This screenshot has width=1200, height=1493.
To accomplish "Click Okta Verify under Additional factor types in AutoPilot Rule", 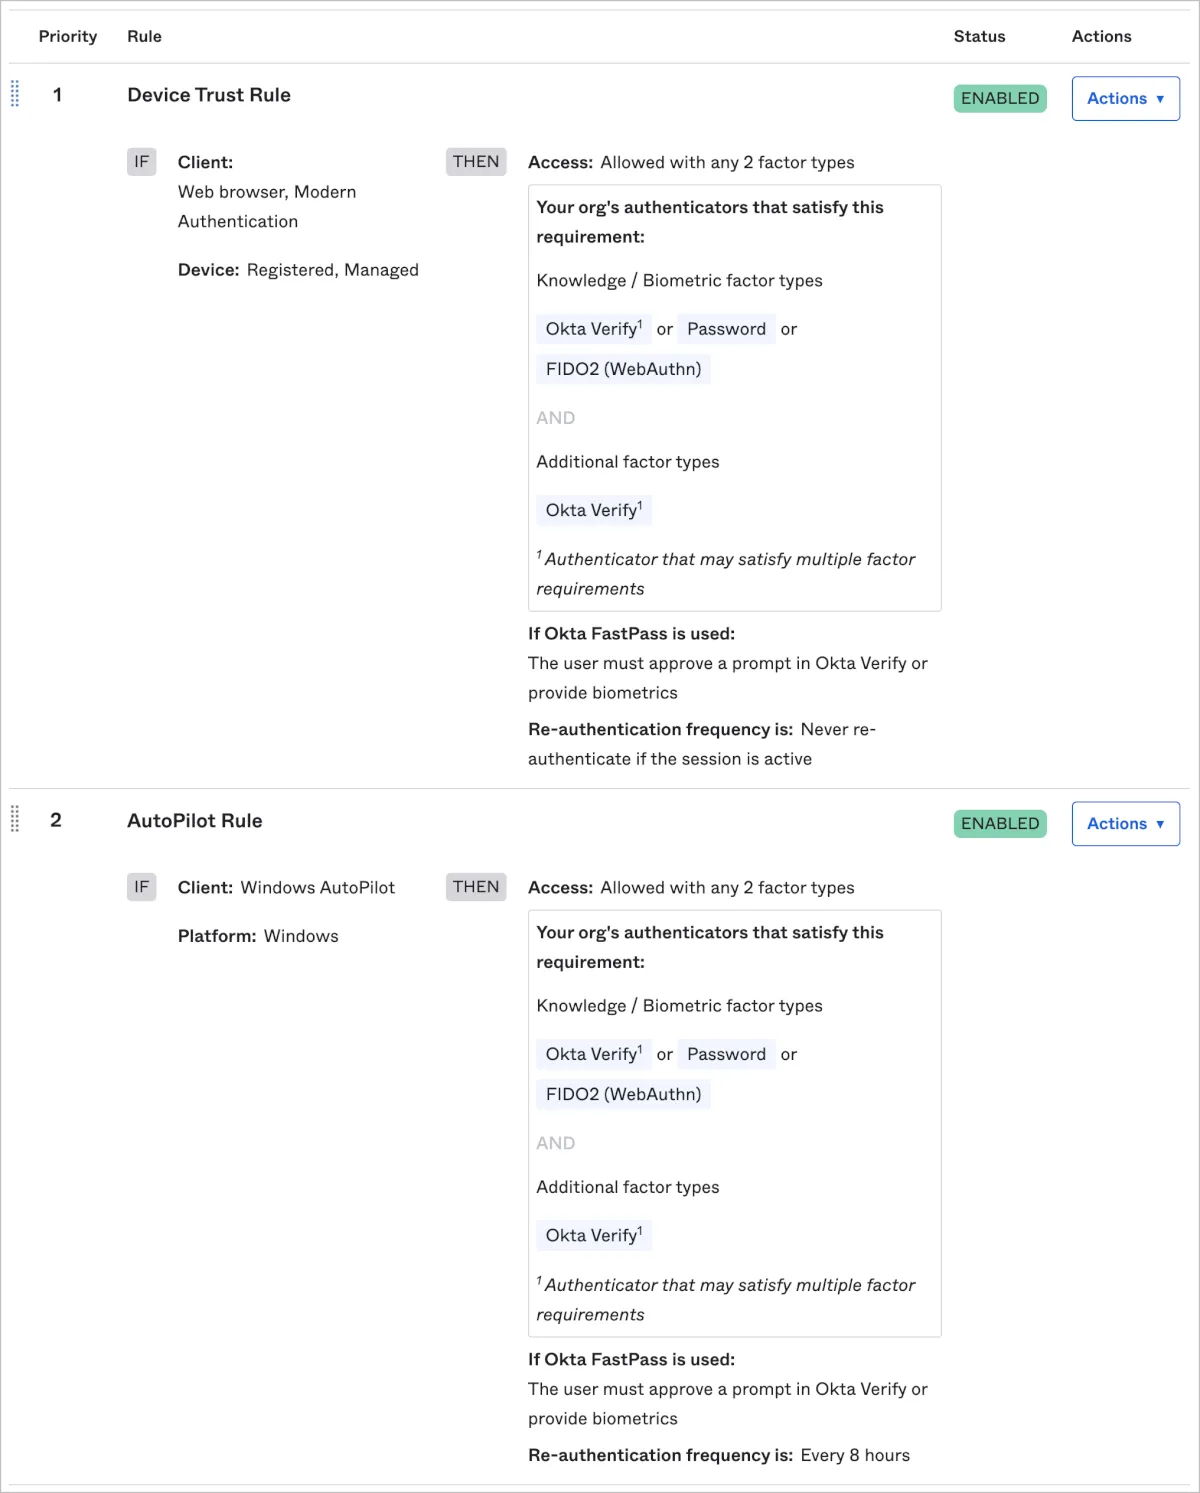I will click(x=593, y=1236).
